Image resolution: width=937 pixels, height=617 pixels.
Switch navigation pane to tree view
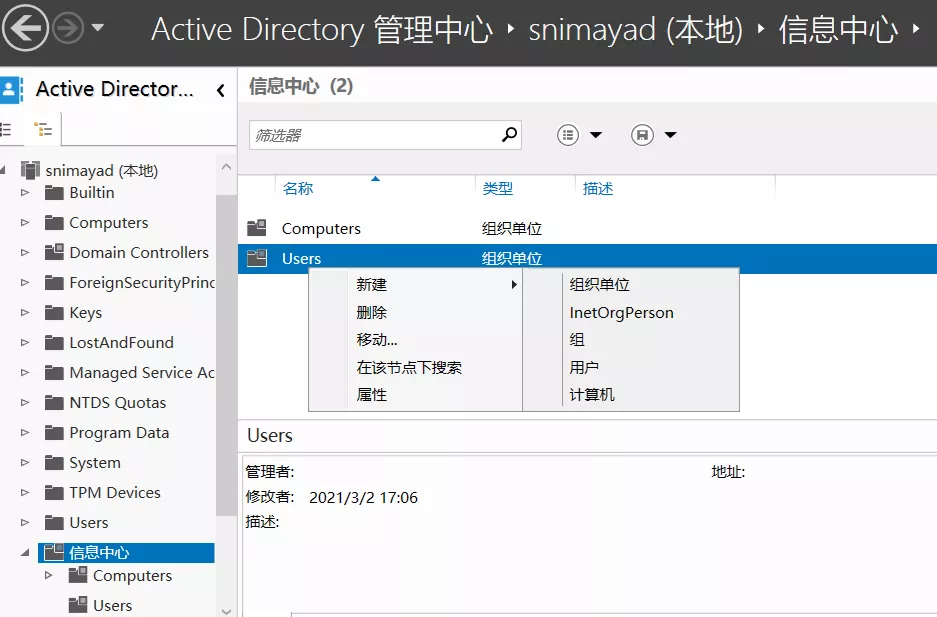pyautogui.click(x=42, y=129)
